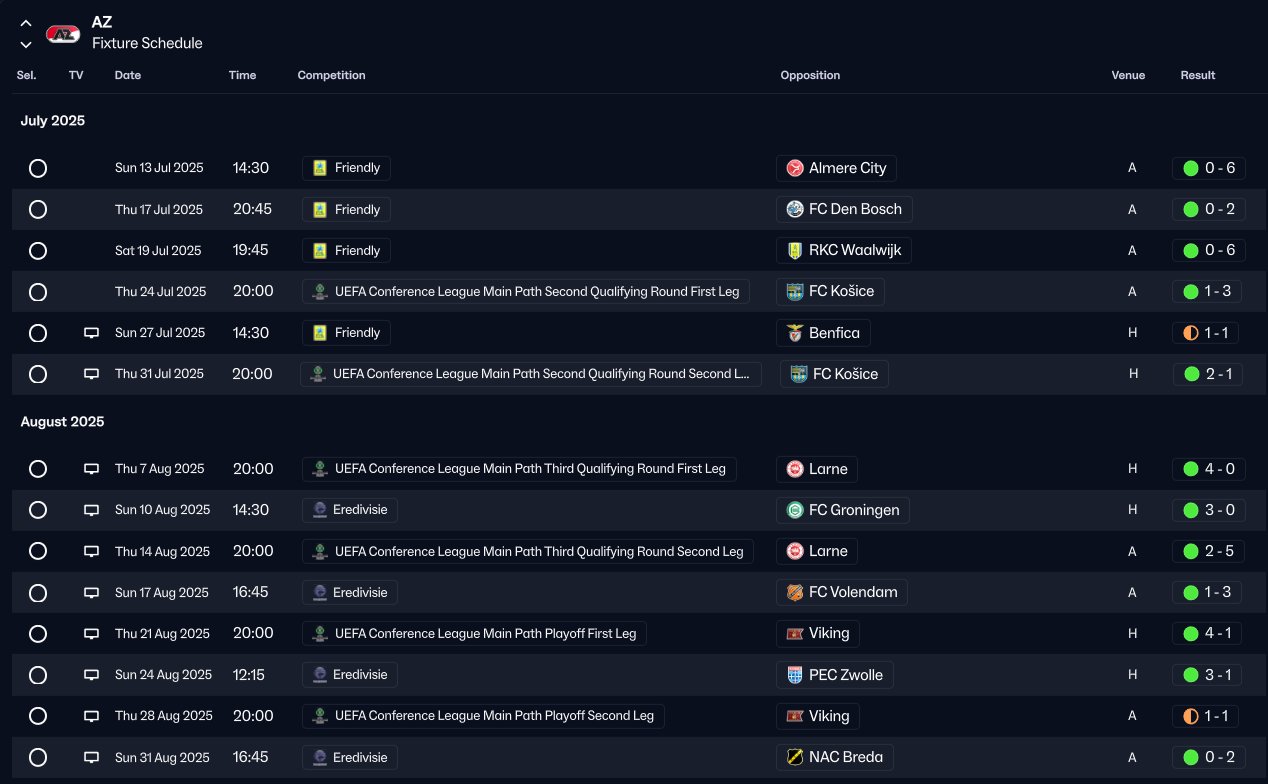The image size is (1268, 784).
Task: Select the Almere City fixture radio button
Action: coord(38,168)
